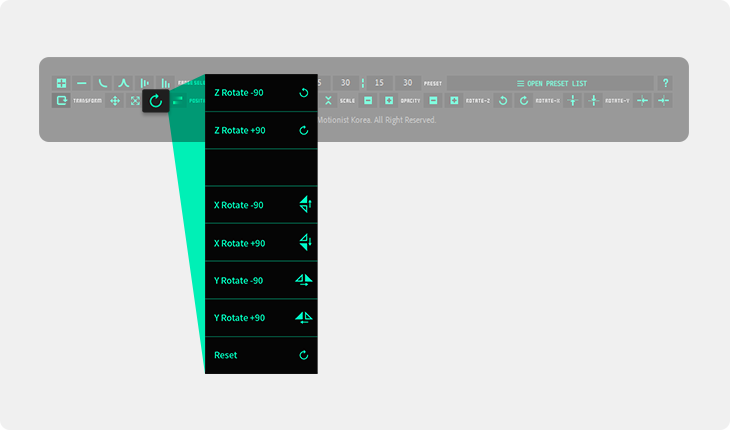The width and height of the screenshot is (730, 430).
Task: Click the 15 value field
Action: tap(379, 83)
